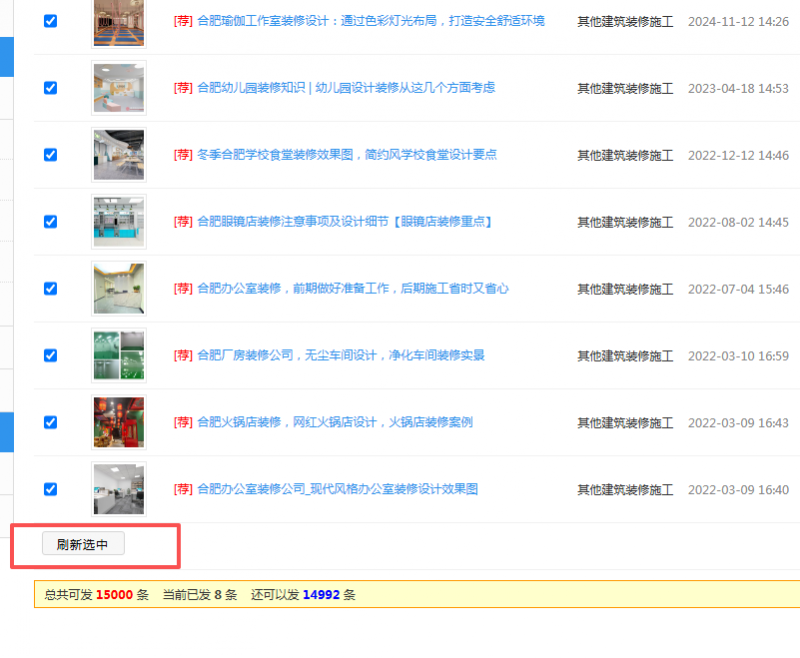
Task: Click date 2023-04-18 14:53
Action: pos(738,88)
